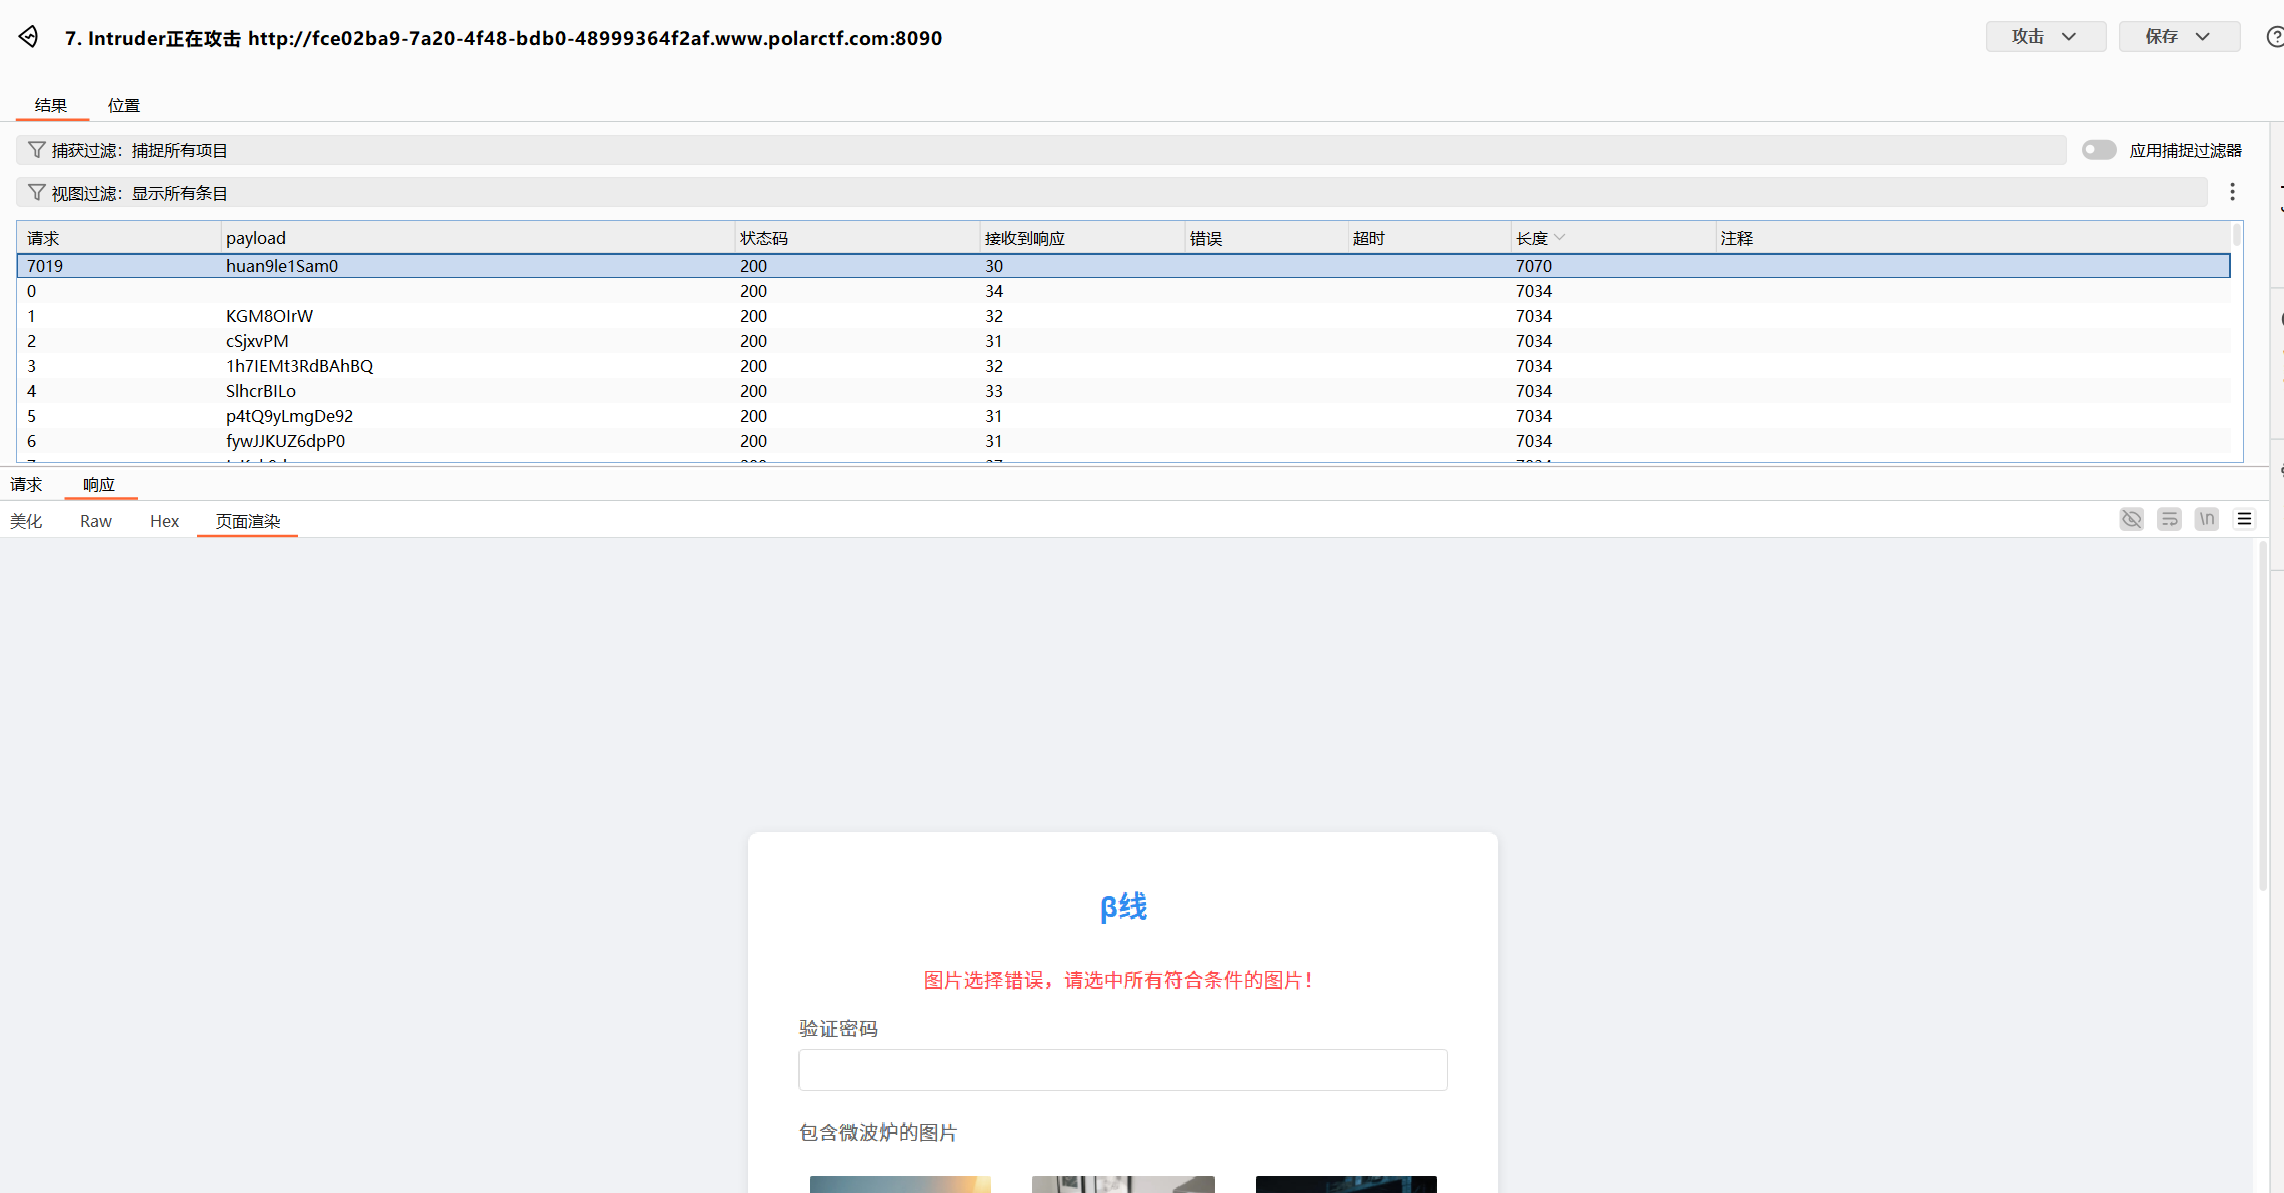Click the rendered page vertical scrollbar
This screenshot has width=2284, height=1193.
2262,715
